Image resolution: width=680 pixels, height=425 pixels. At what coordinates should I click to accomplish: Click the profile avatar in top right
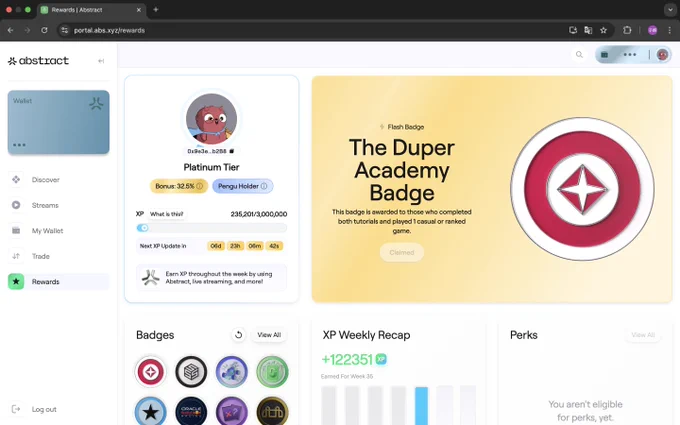(x=662, y=55)
